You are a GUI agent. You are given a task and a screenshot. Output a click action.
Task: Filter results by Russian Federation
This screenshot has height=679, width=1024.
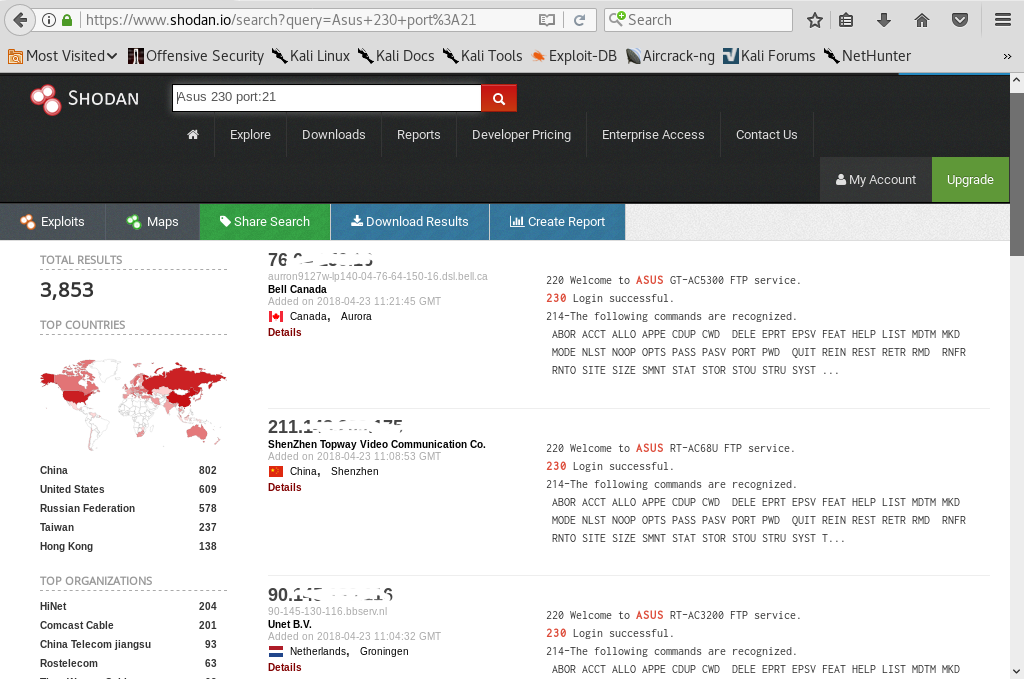pos(88,508)
